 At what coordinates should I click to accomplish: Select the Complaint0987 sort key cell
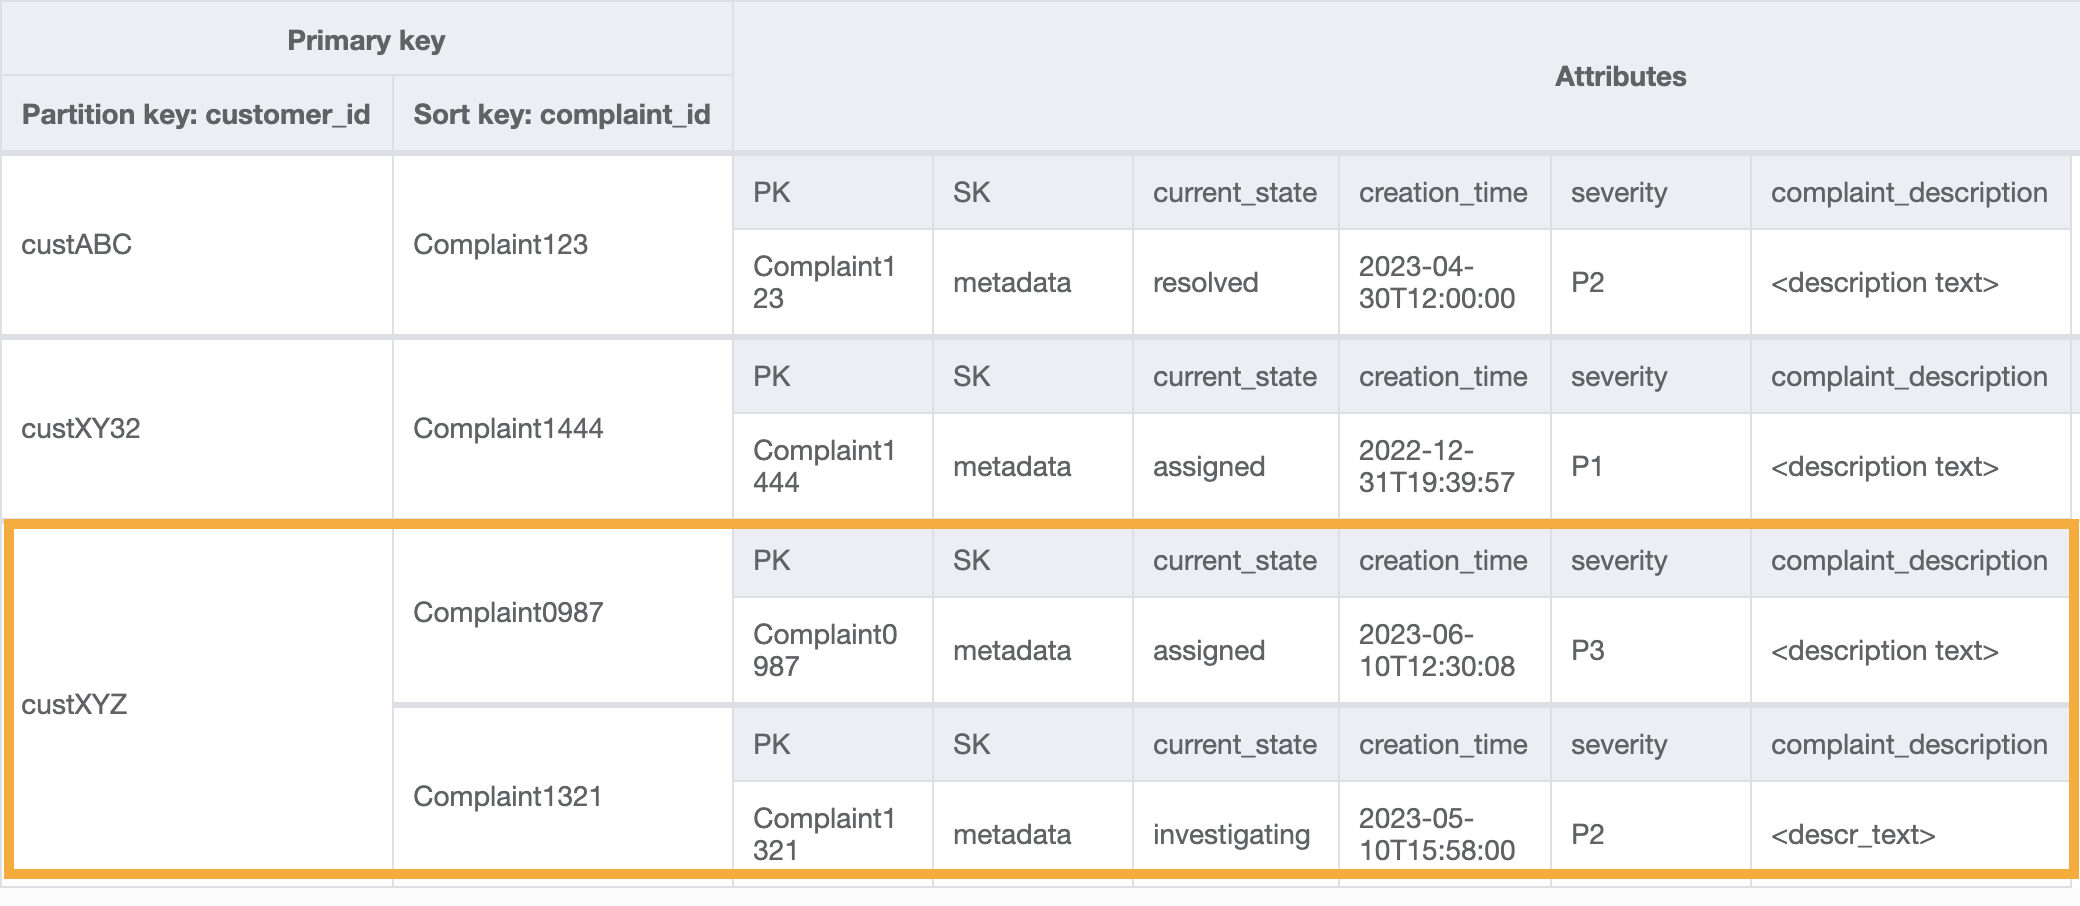coord(508,613)
